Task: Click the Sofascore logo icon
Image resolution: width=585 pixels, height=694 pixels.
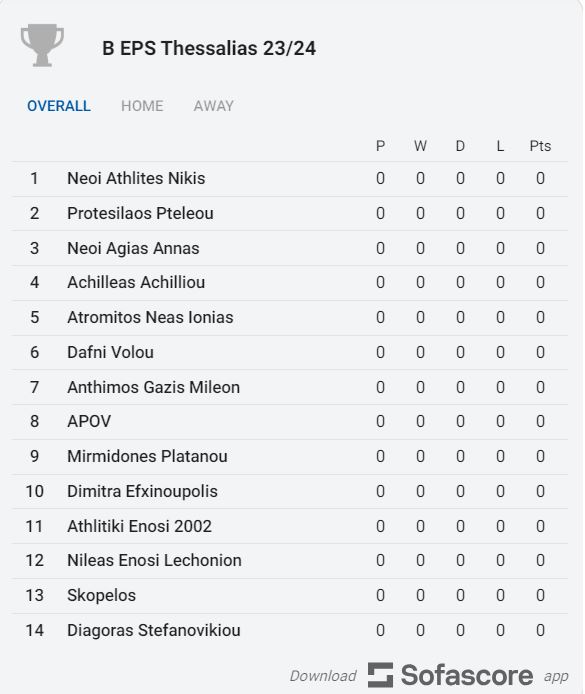Action: [380, 675]
